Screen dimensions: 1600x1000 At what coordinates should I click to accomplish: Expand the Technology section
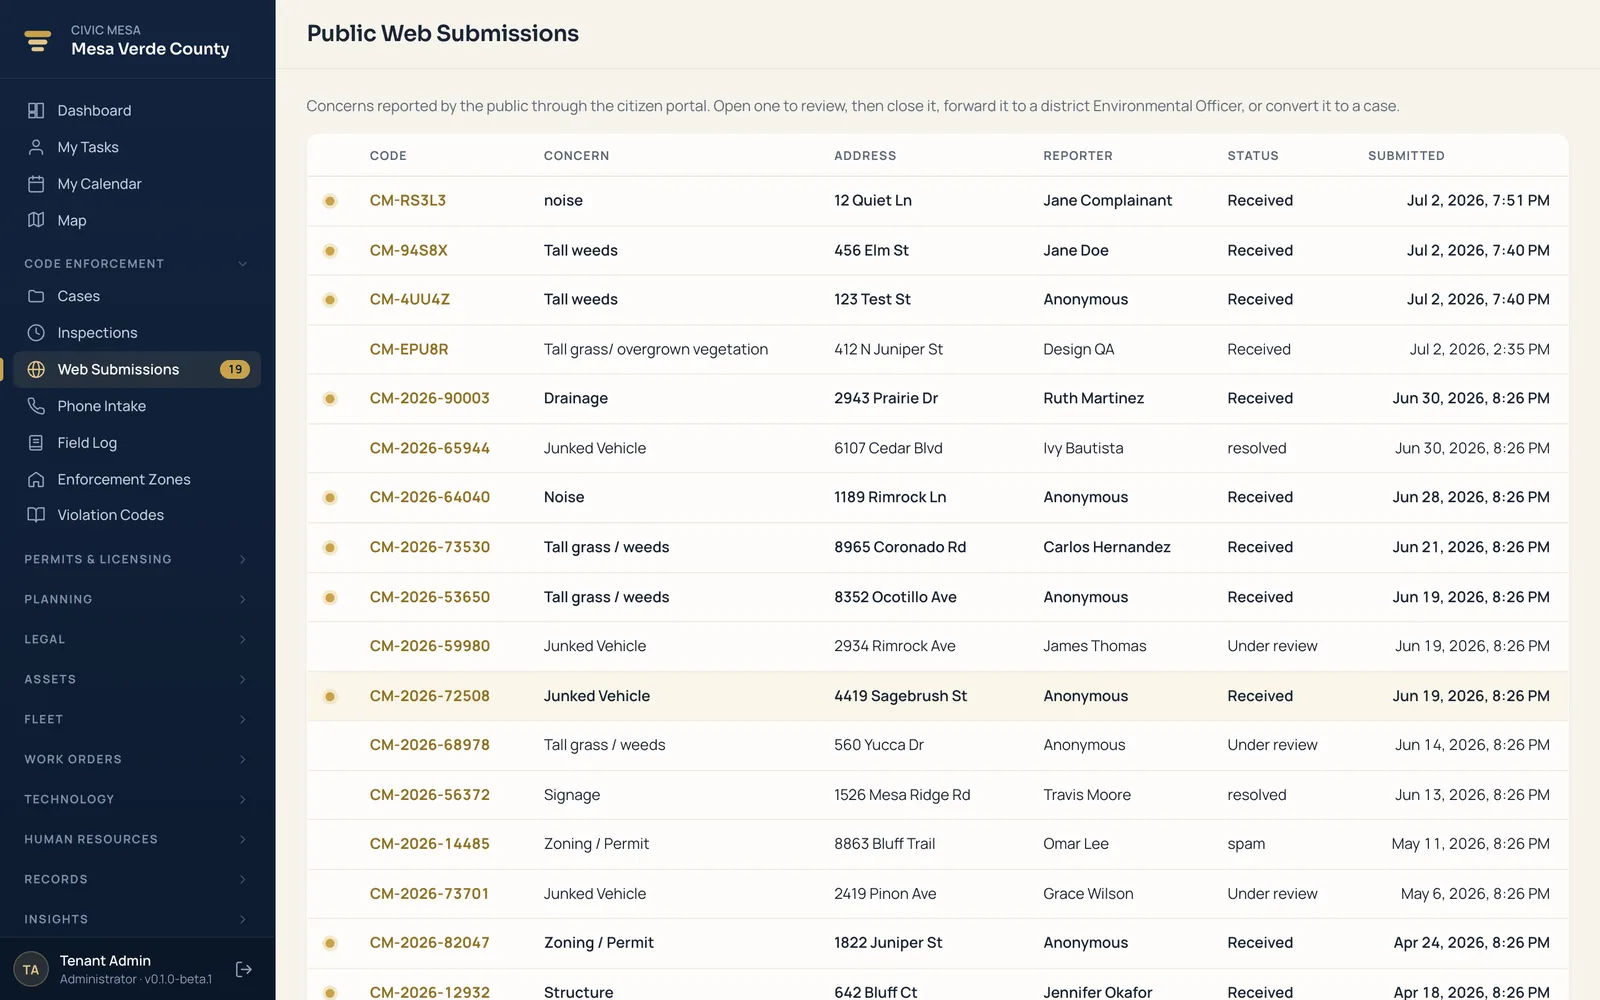[137, 799]
